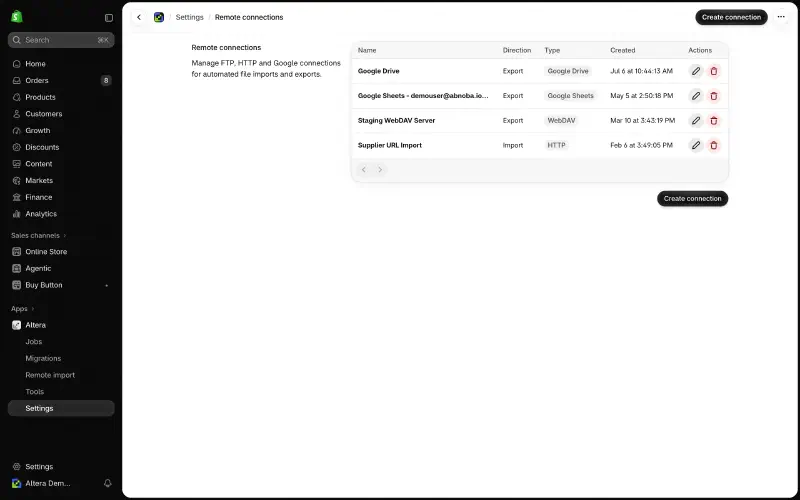Click the Google Sheets type badge
800x500 pixels.
coord(570,96)
